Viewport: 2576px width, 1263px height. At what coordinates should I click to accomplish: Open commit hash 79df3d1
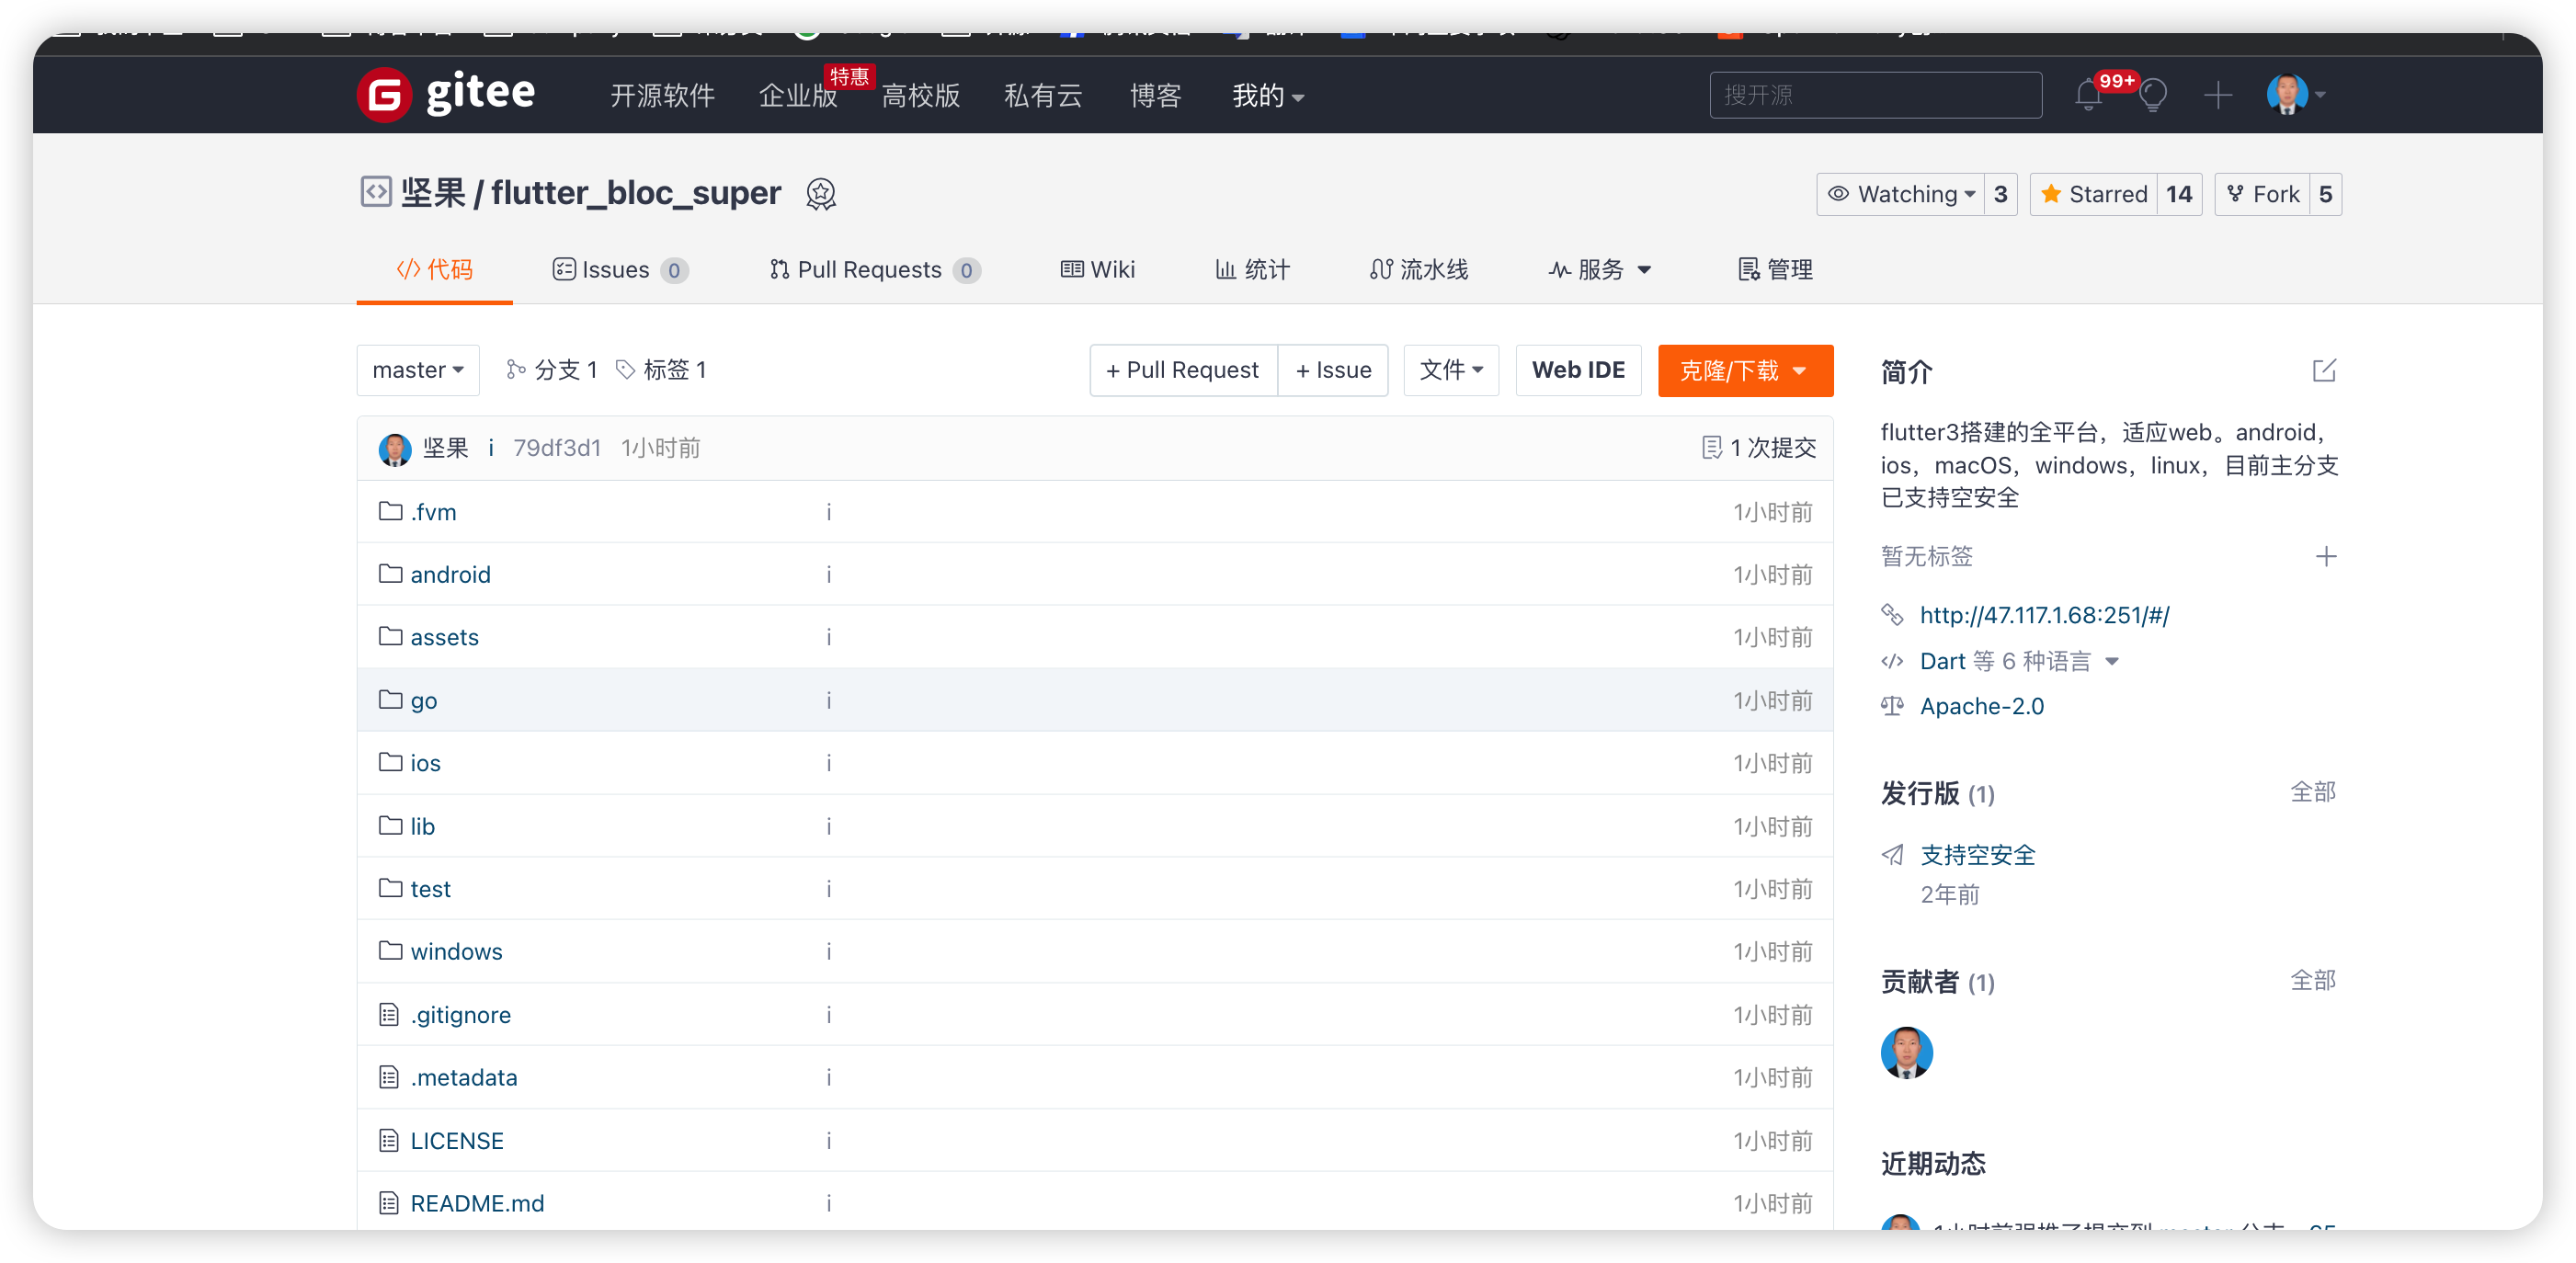557,448
